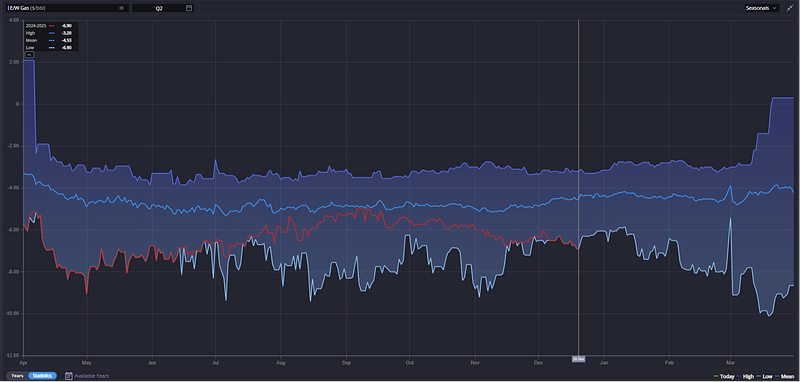Click the Low entry in bottom legend
The height and width of the screenshot is (382, 800).
[x=764, y=376]
